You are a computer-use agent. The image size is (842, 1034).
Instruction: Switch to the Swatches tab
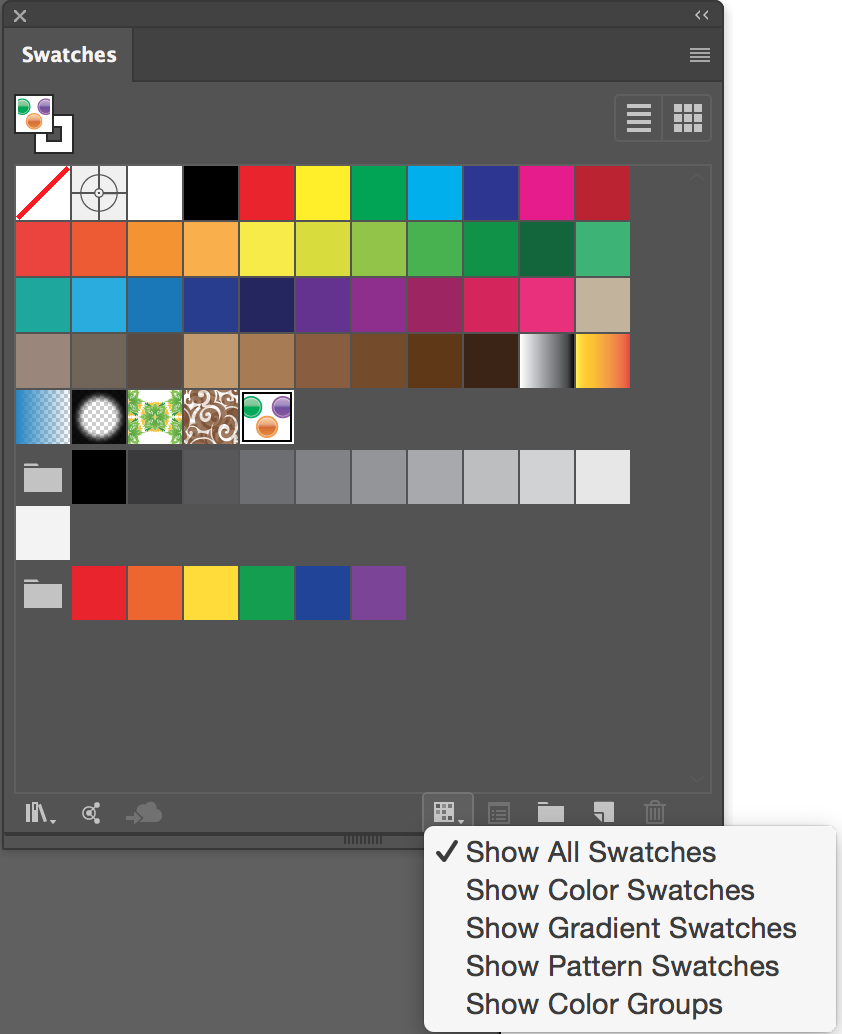[67, 55]
